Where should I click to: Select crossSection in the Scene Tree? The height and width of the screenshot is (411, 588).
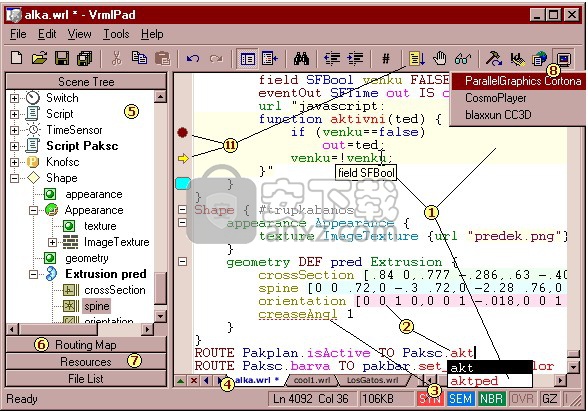[x=115, y=290]
